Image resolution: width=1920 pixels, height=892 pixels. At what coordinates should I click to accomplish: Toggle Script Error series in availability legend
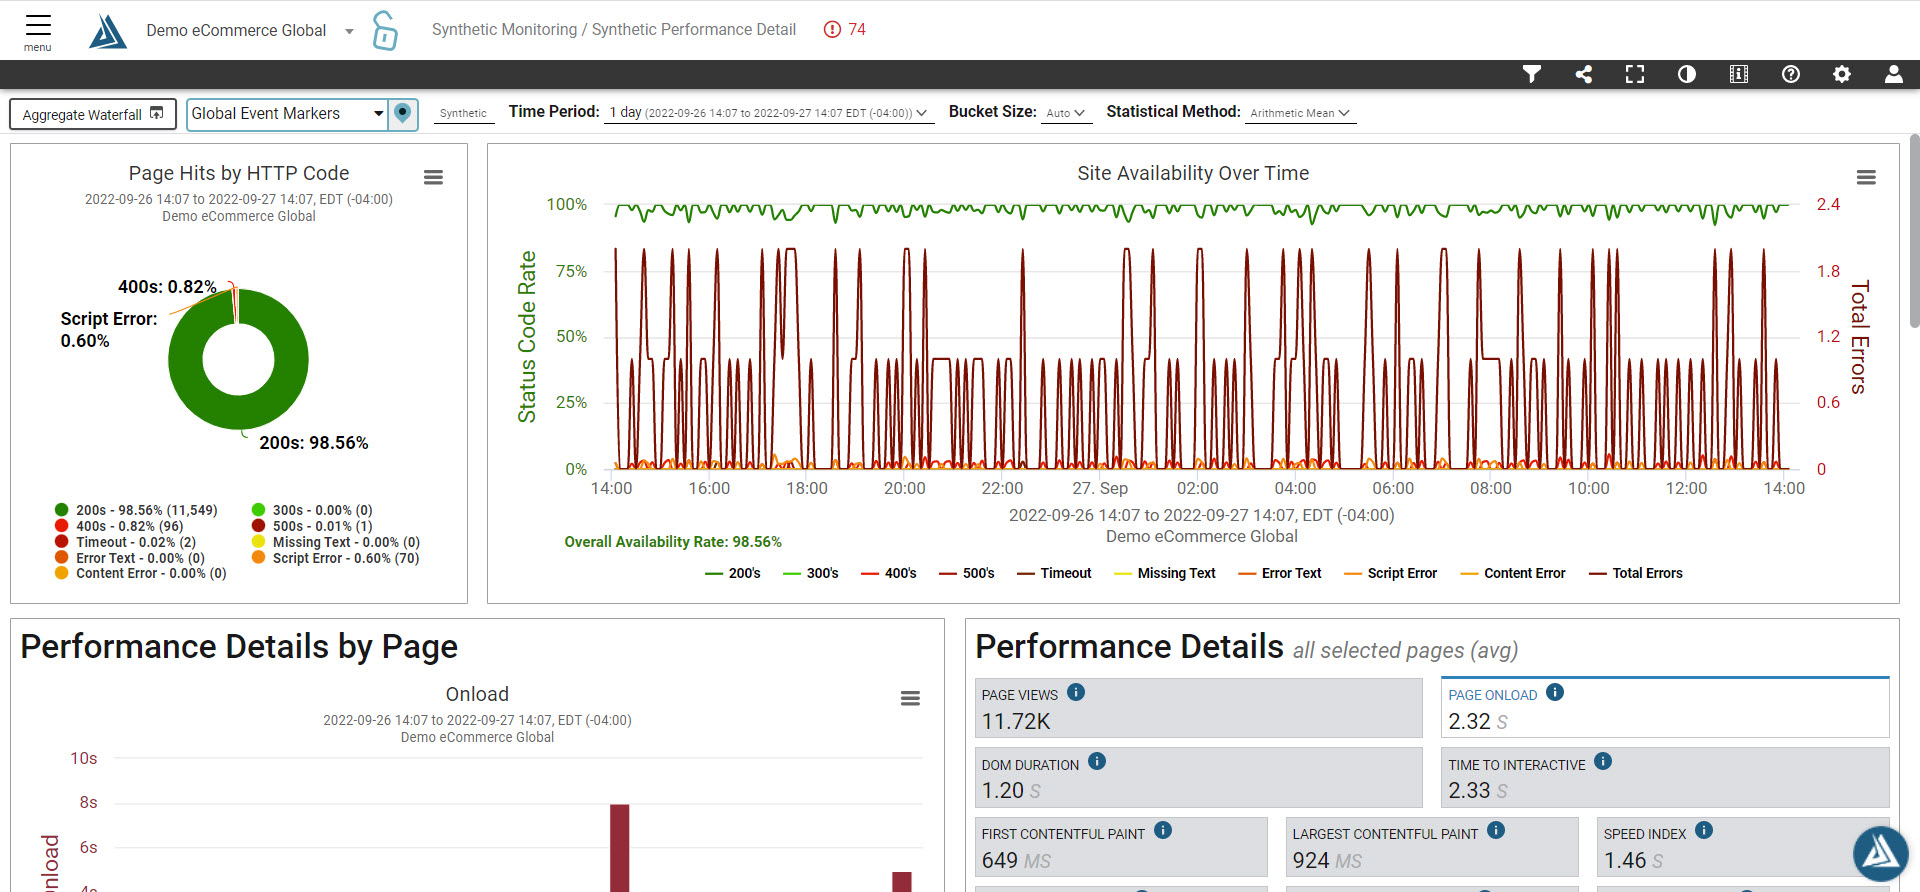pyautogui.click(x=1391, y=573)
